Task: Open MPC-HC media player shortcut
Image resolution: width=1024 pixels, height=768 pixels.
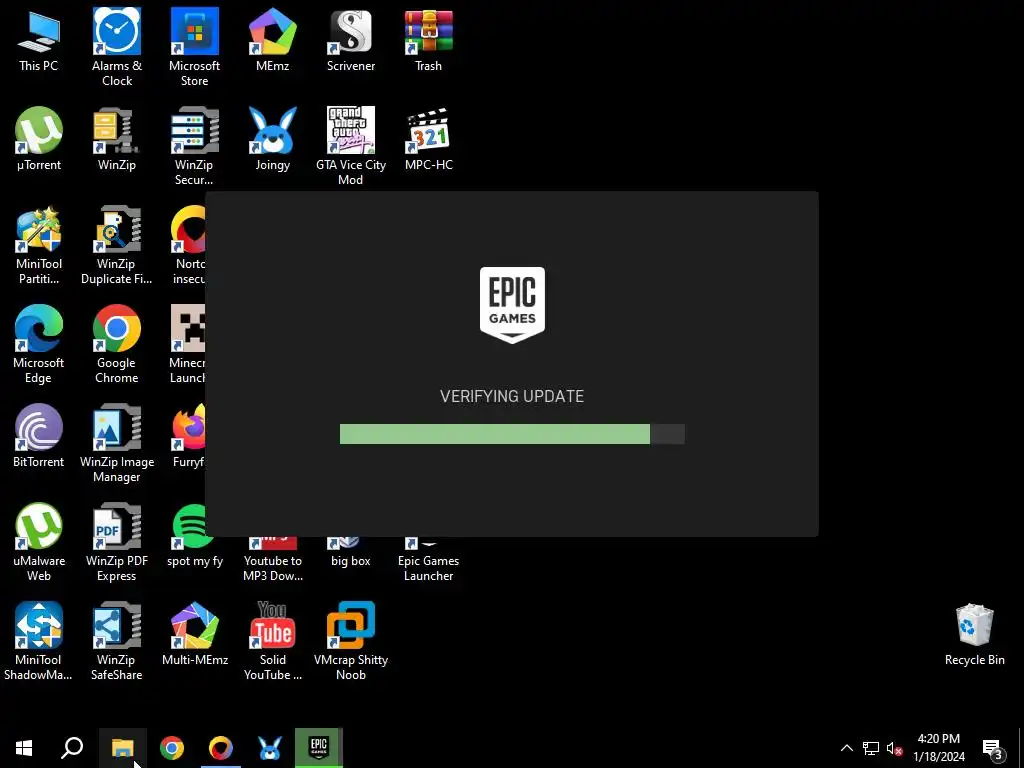Action: click(428, 139)
